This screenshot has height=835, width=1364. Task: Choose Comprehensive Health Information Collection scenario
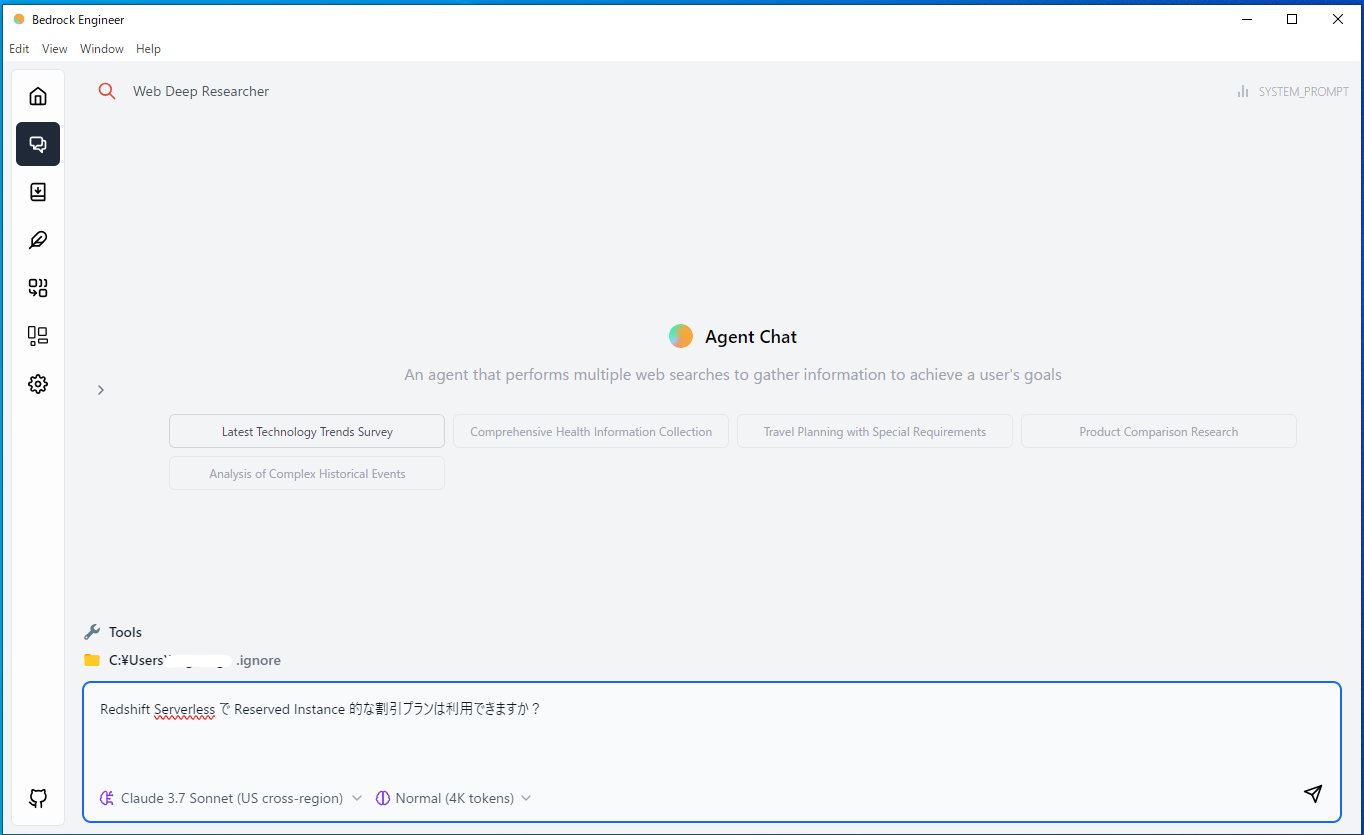591,431
